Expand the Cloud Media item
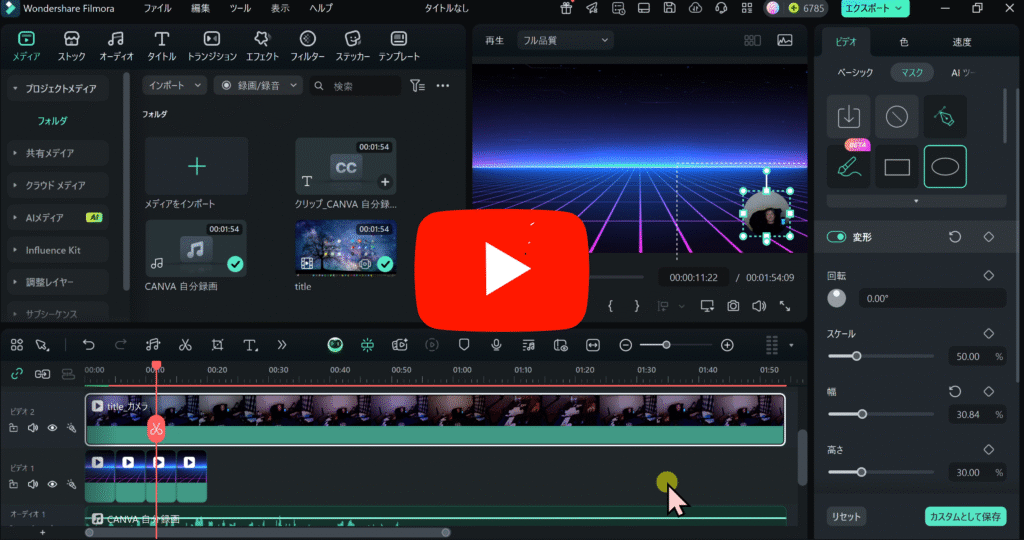The width and height of the screenshot is (1024, 540). click(x=15, y=185)
